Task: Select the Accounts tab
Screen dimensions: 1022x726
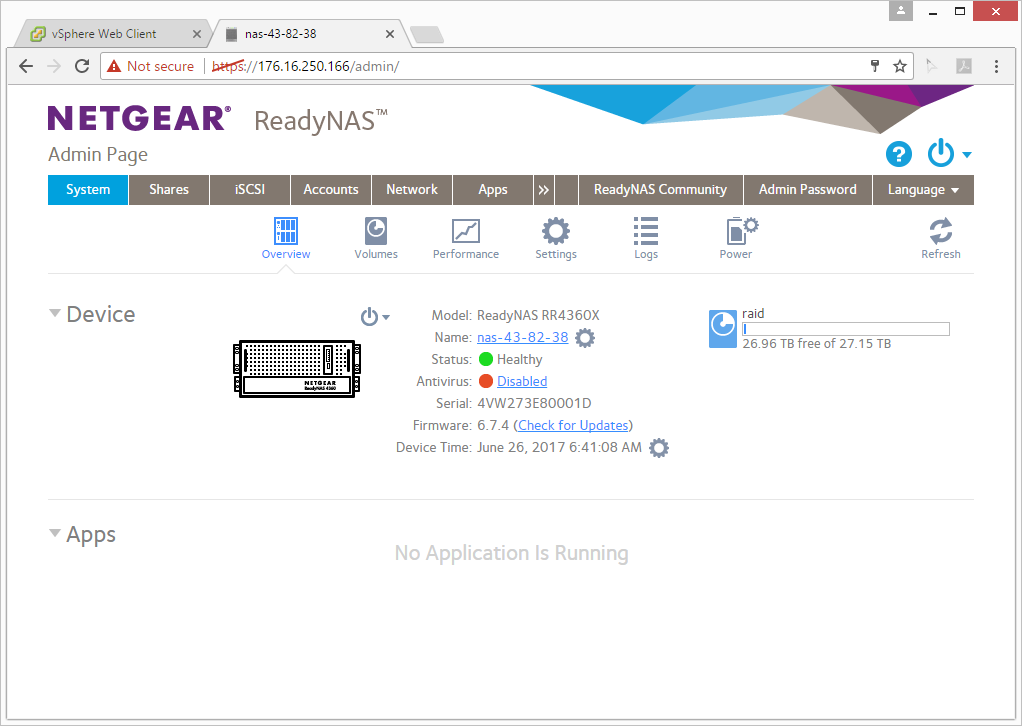Action: coord(330,190)
